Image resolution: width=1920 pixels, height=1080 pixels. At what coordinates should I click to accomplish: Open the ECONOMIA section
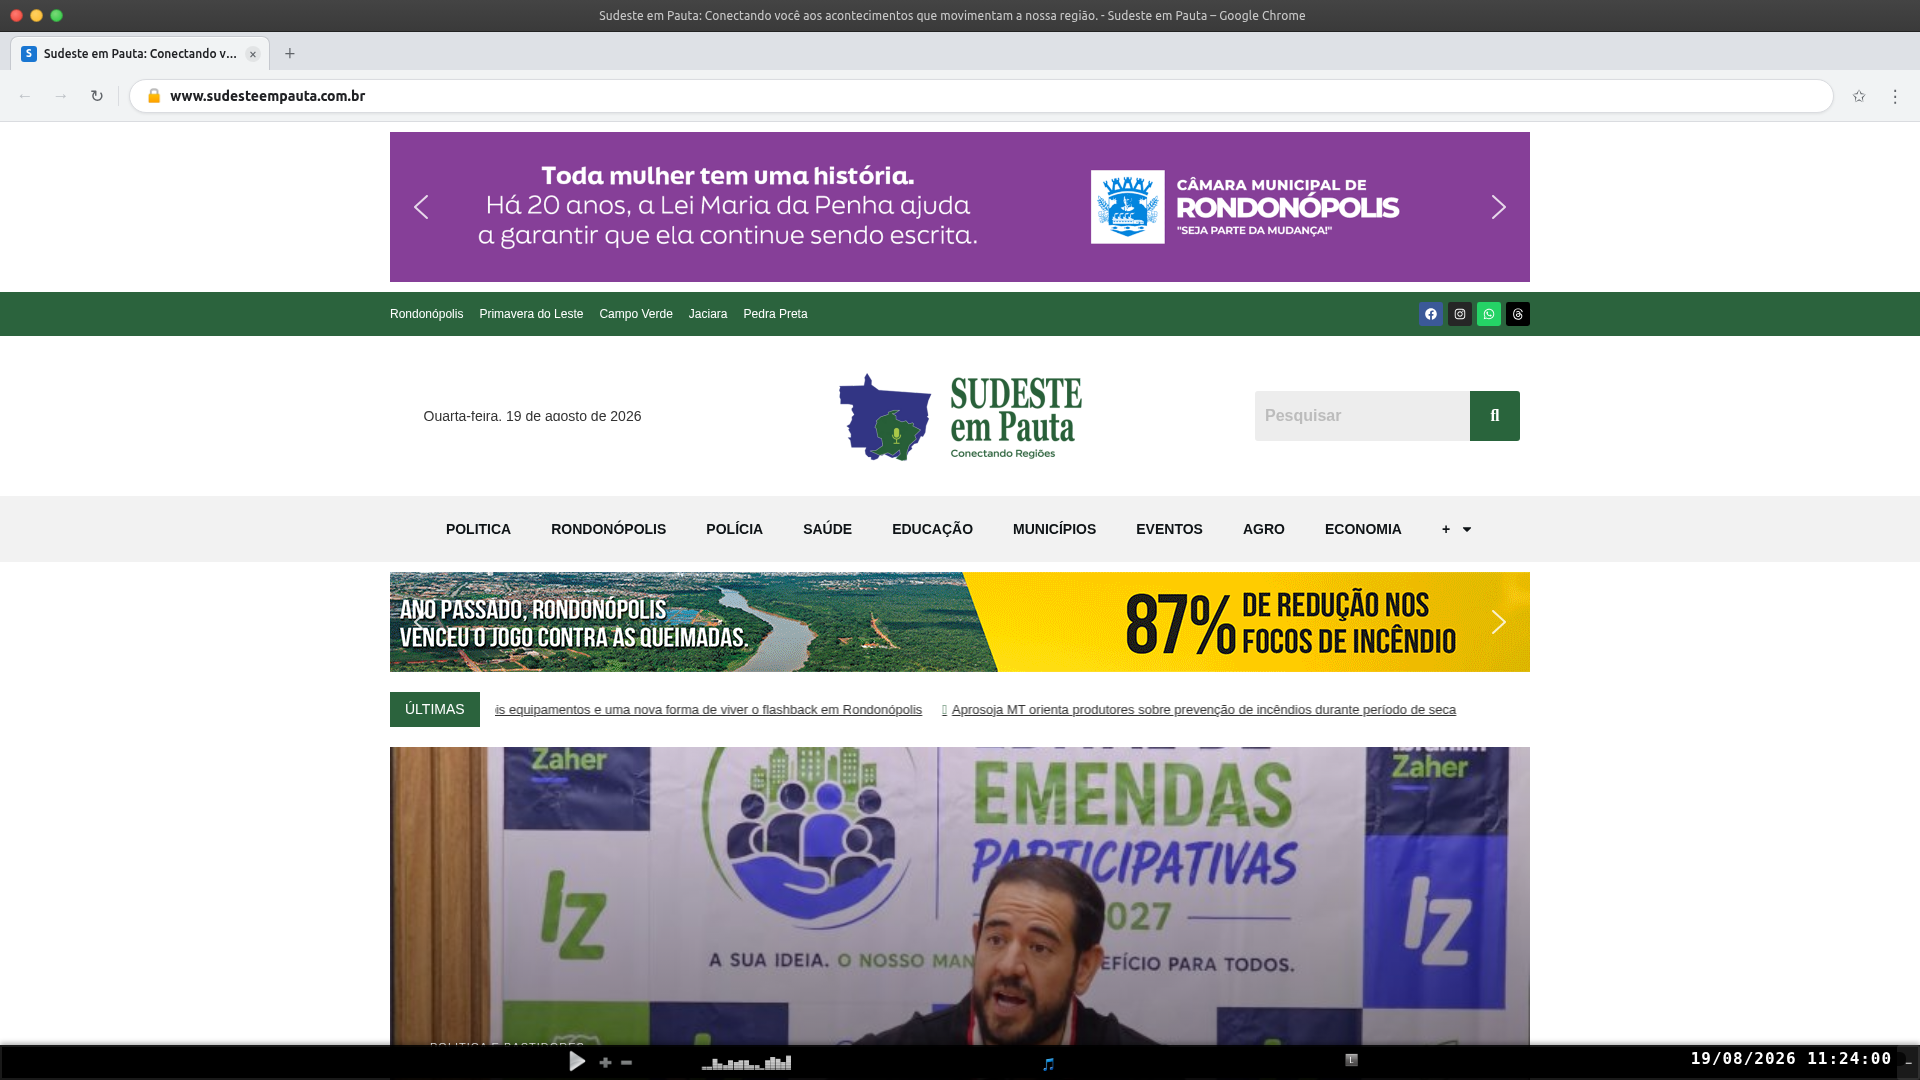point(1363,529)
